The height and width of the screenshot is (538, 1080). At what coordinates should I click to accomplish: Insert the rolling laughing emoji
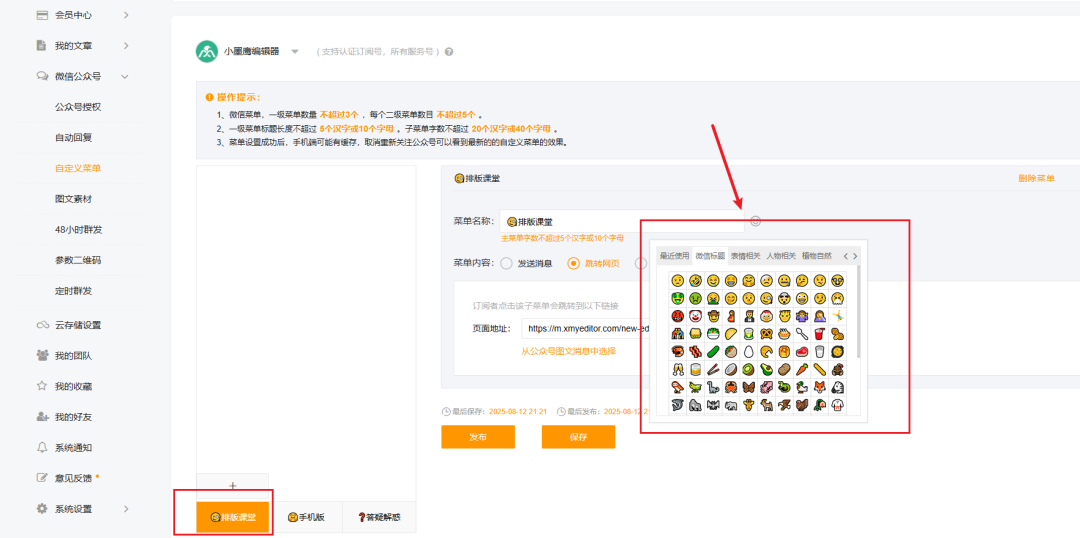coord(694,280)
